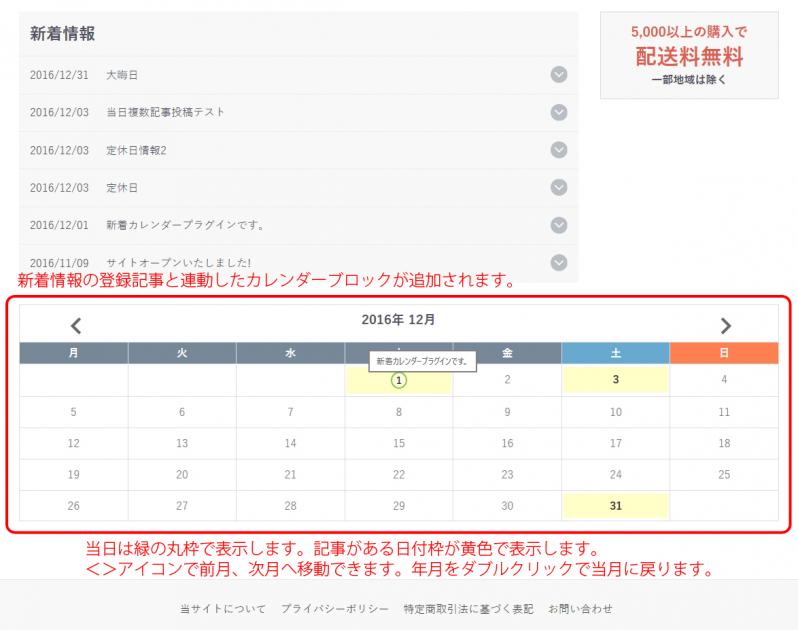Click day 5 in the calendar
The height and width of the screenshot is (630, 798).
pyautogui.click(x=73, y=412)
